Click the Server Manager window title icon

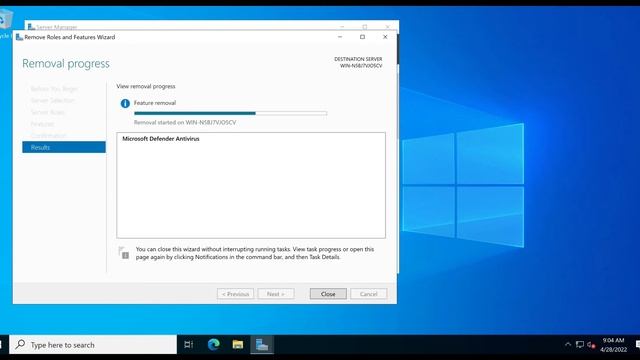coord(31,27)
